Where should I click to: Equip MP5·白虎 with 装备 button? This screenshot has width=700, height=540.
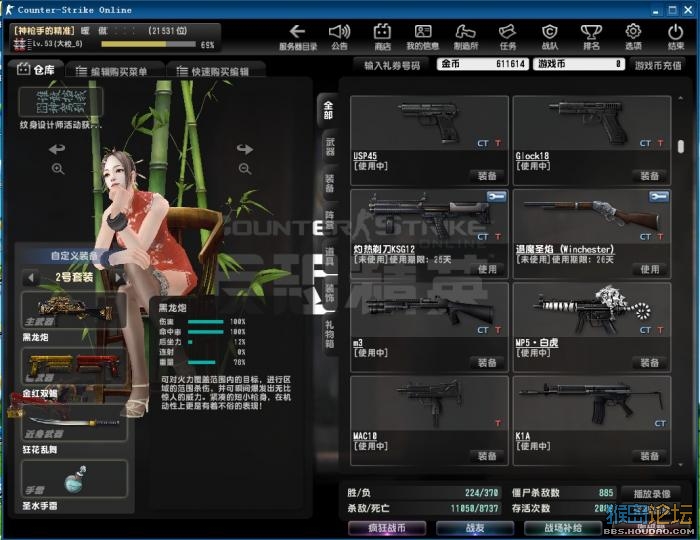(650, 363)
